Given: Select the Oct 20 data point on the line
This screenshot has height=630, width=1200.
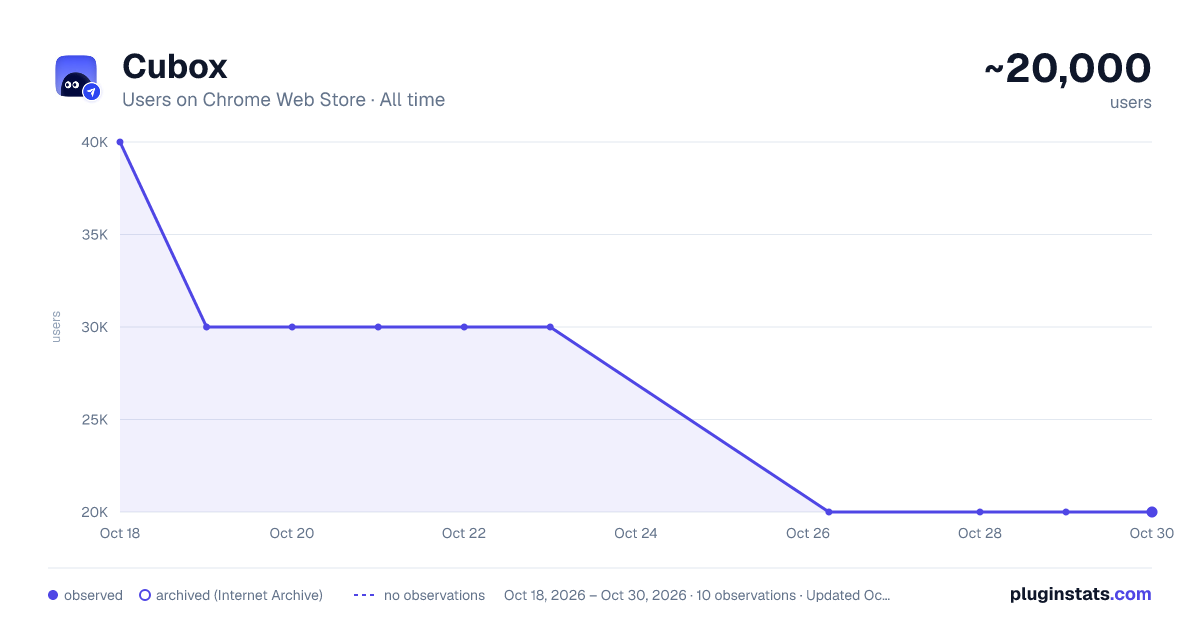Looking at the screenshot, I should [x=292, y=327].
